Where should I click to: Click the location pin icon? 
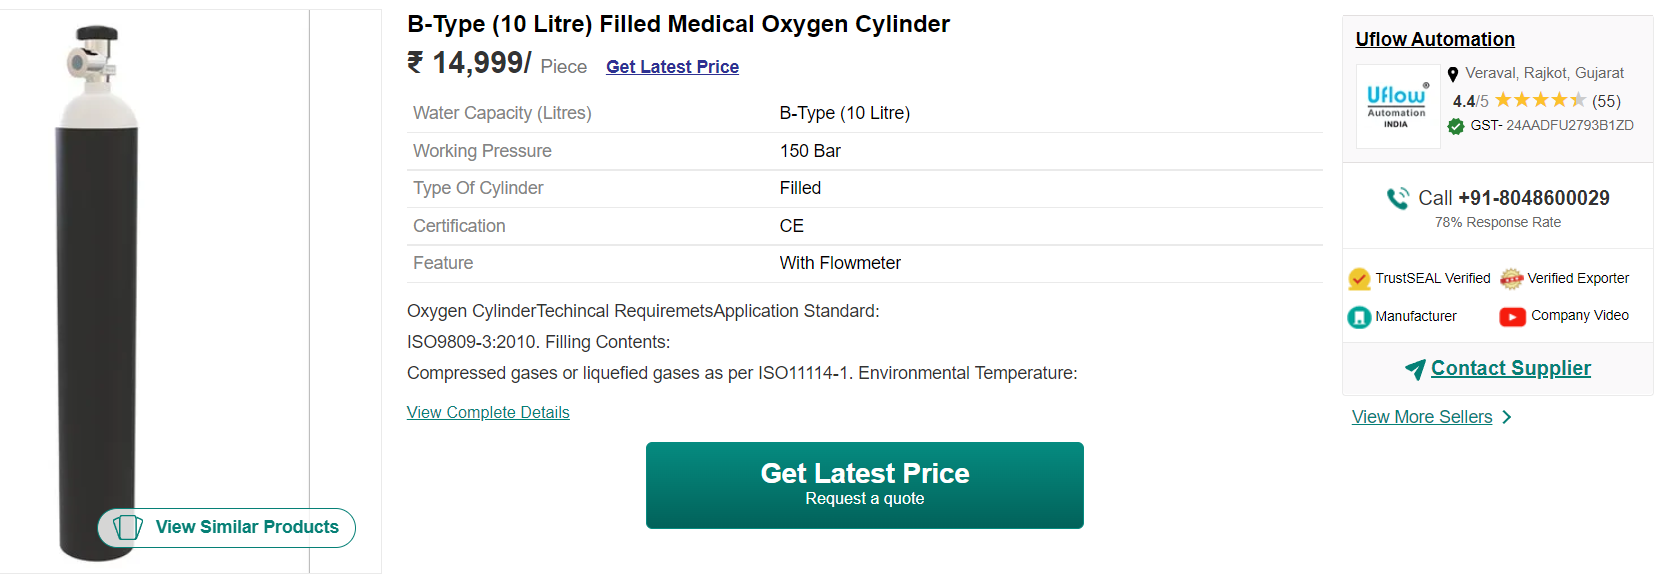(1453, 74)
